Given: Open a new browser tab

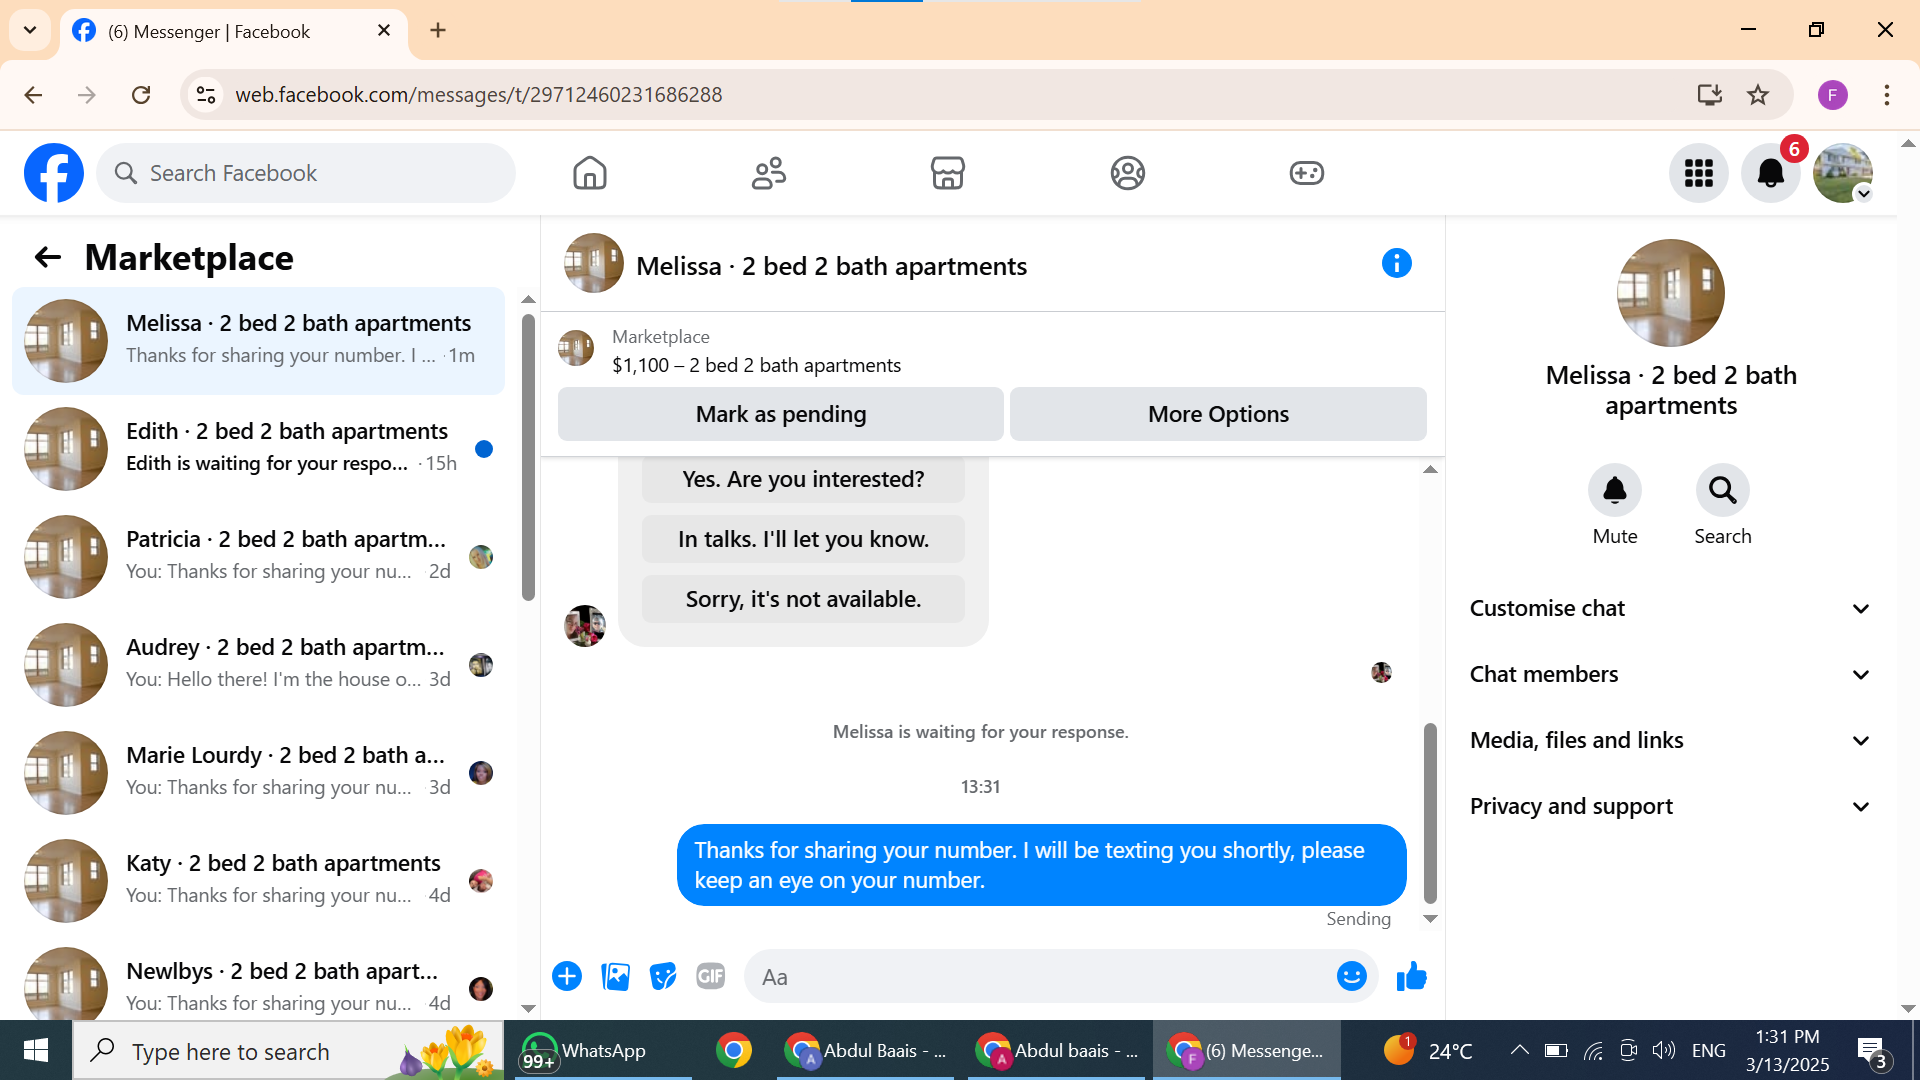Looking at the screenshot, I should pyautogui.click(x=438, y=30).
